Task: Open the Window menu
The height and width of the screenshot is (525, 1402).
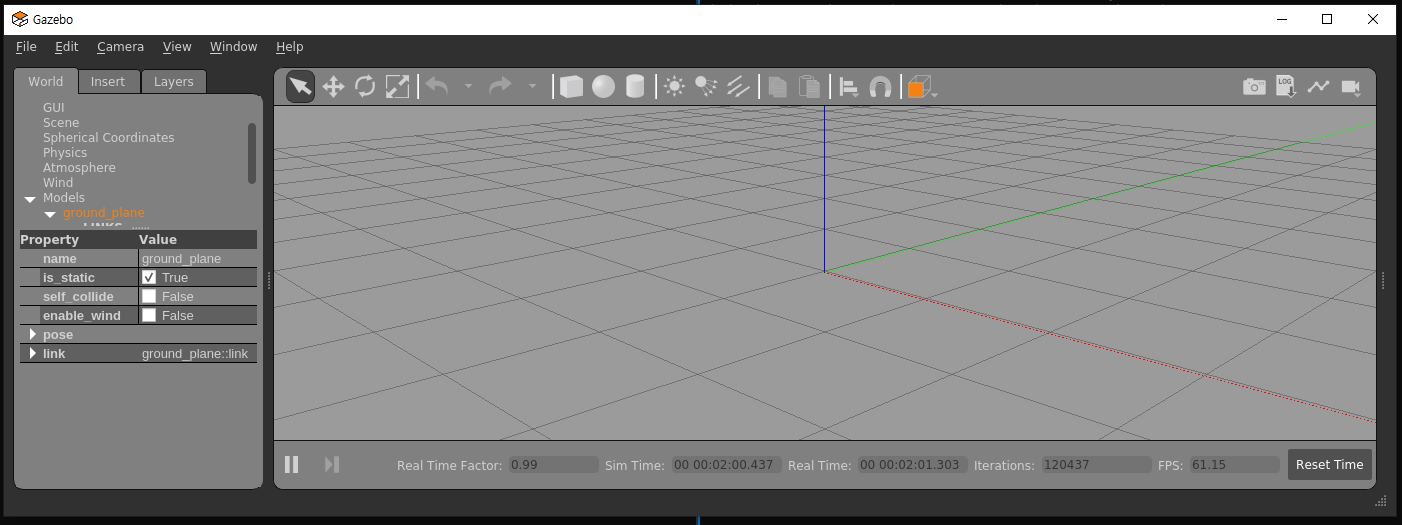Action: tap(233, 47)
